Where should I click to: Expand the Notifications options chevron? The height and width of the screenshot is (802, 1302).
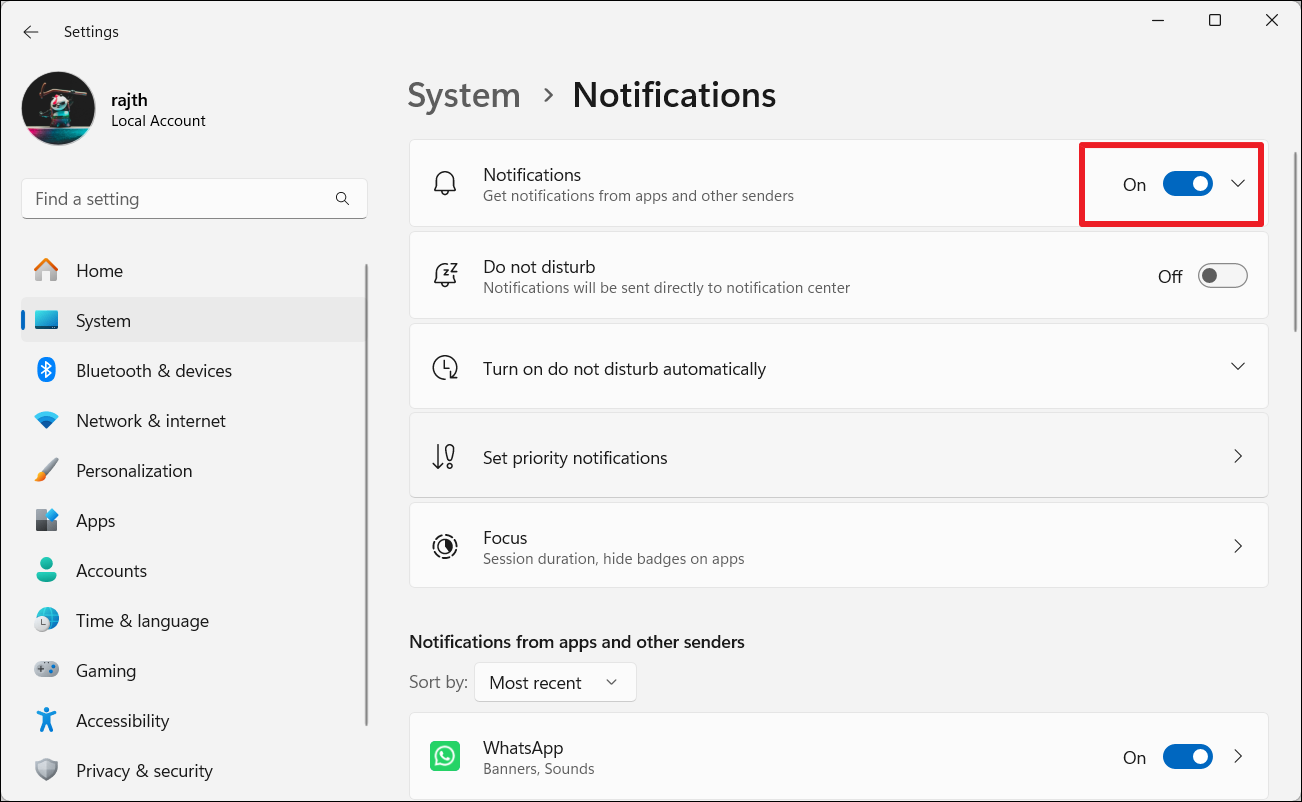point(1238,184)
